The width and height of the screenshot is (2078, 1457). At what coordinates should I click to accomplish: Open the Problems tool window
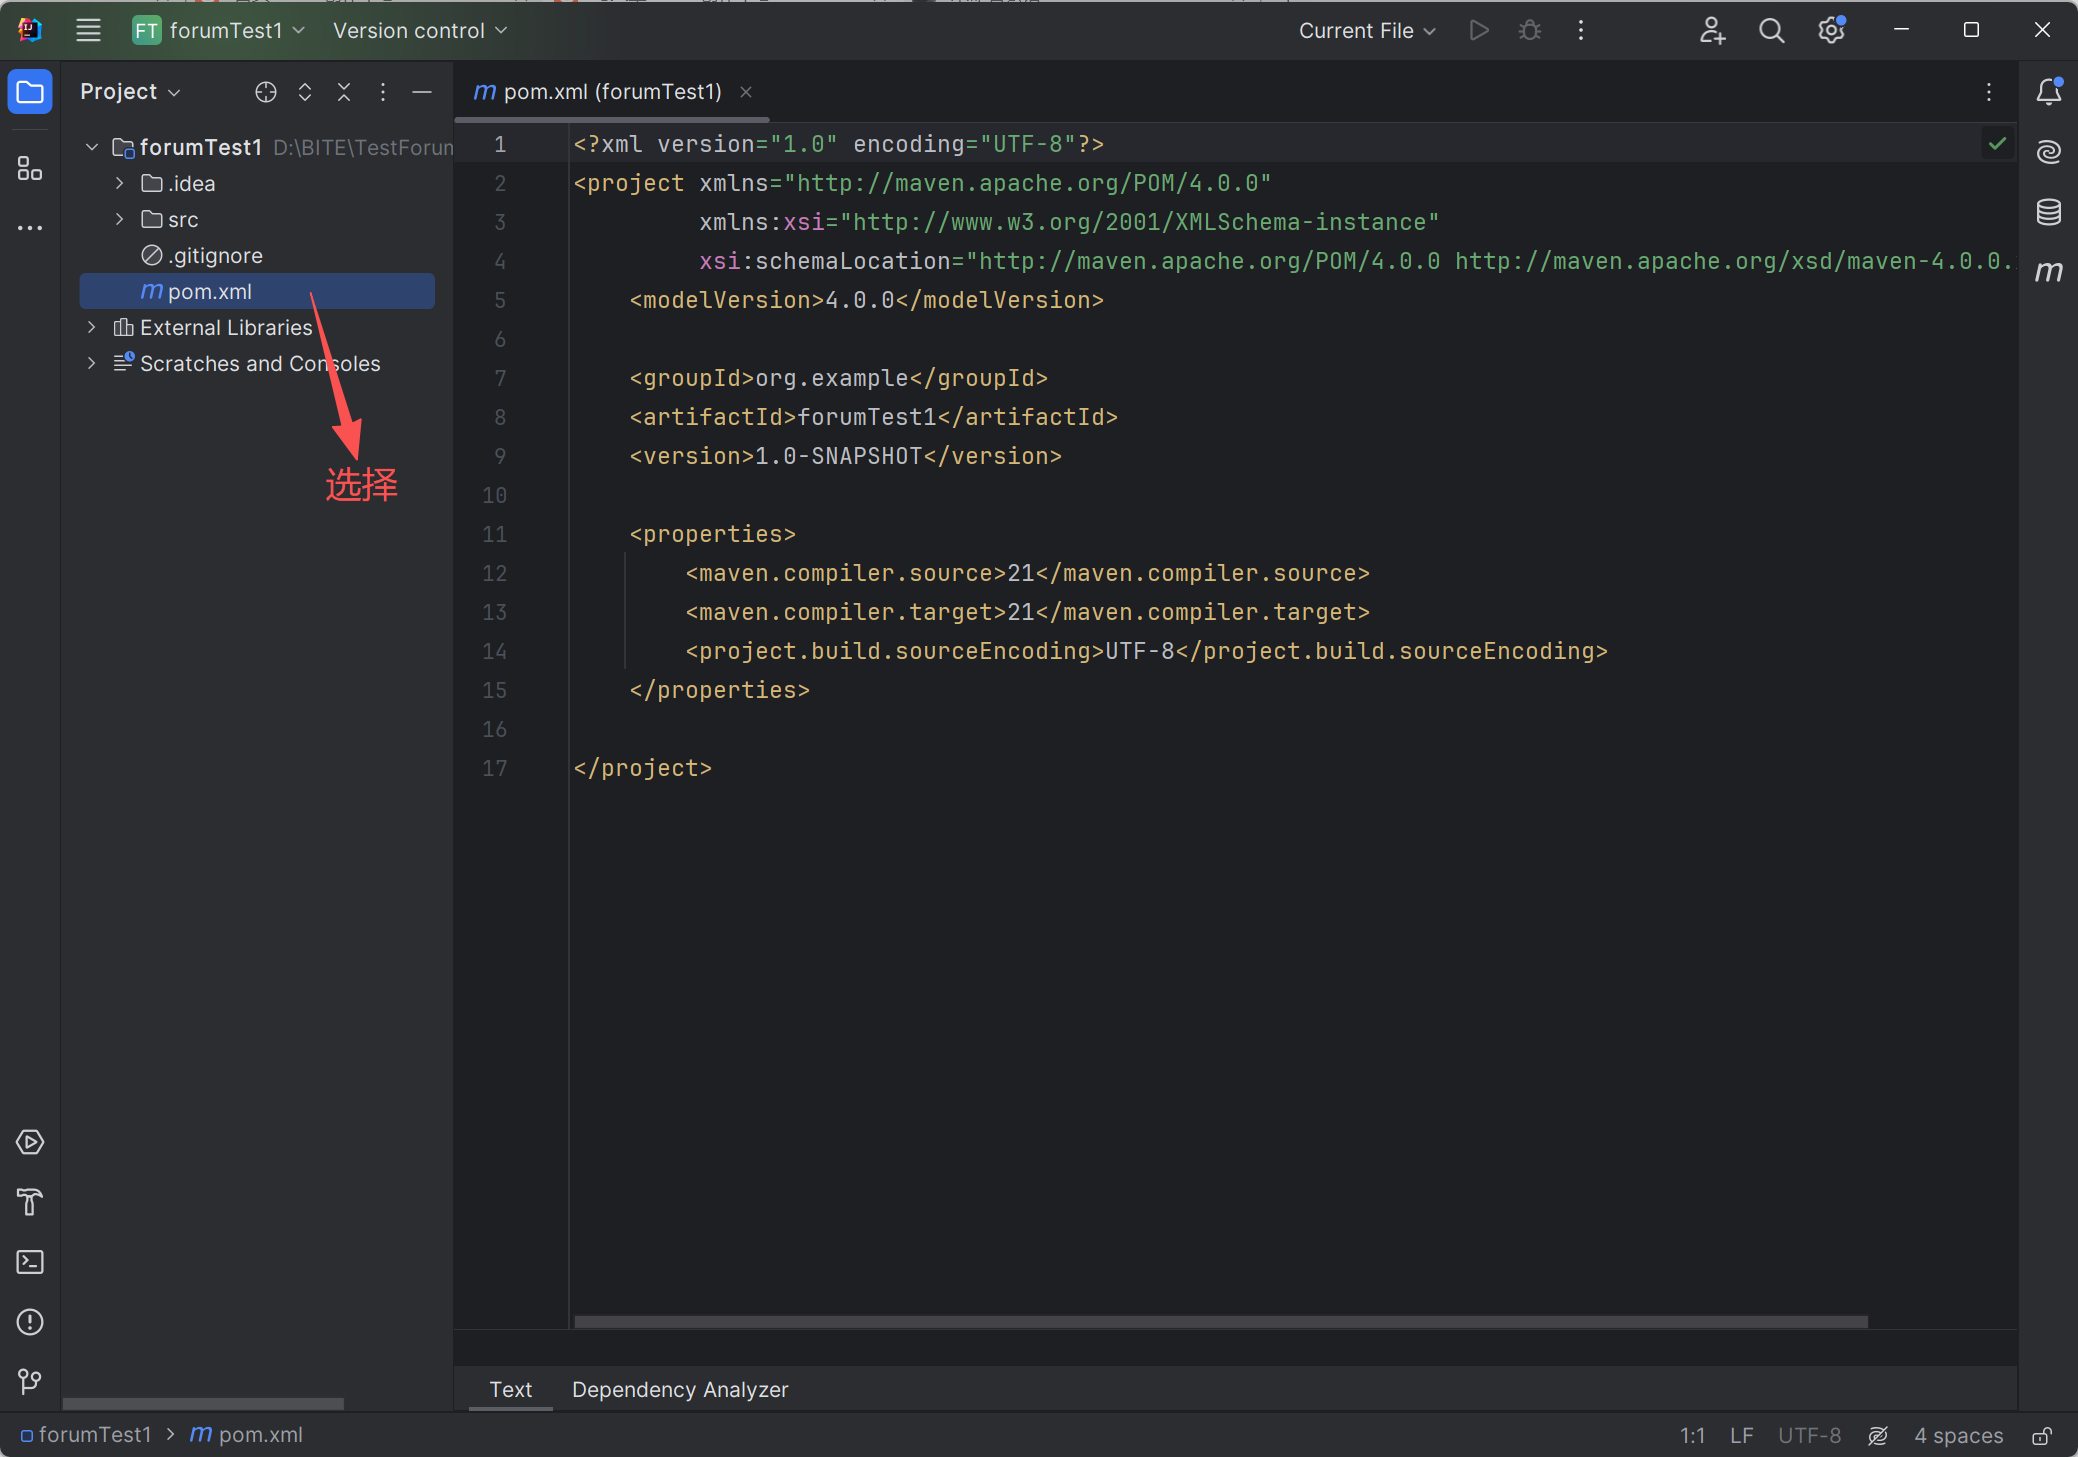click(30, 1322)
